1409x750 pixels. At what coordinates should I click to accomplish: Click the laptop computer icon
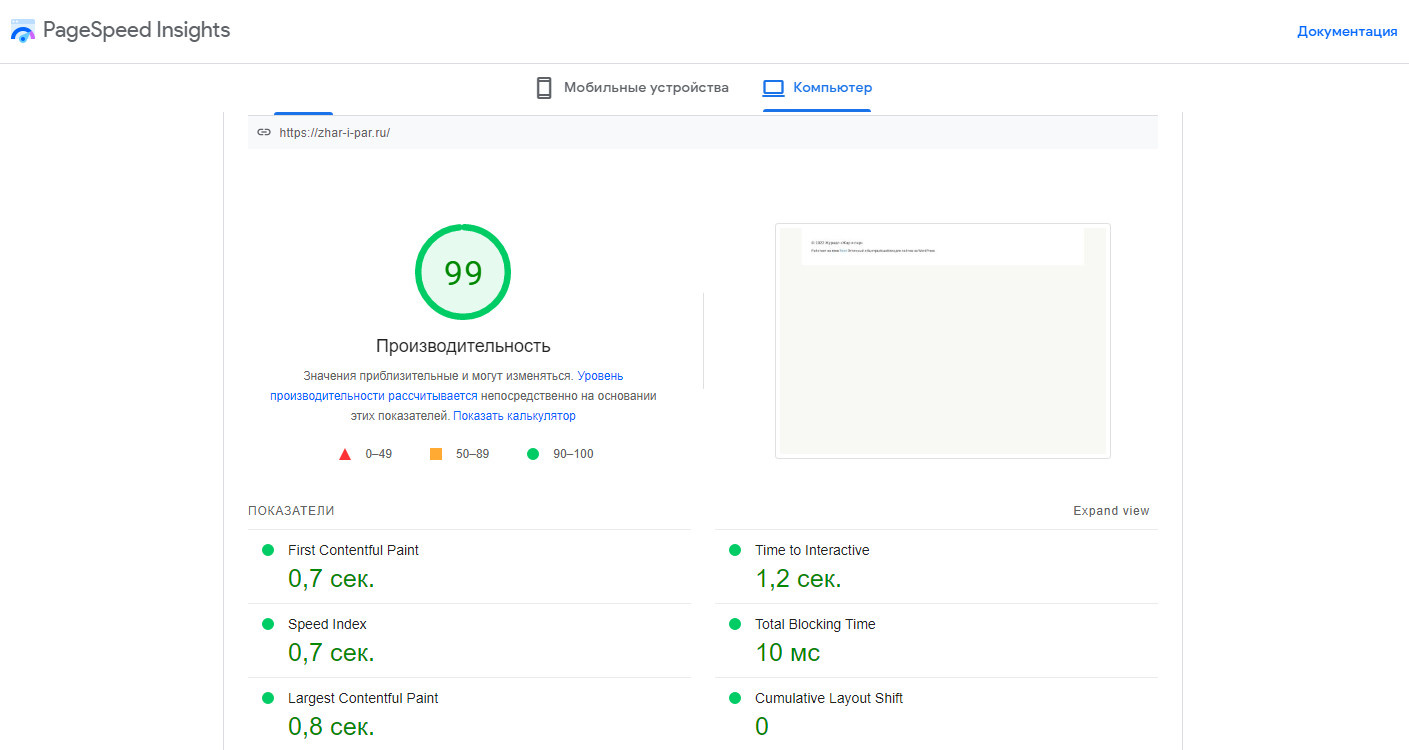773,88
